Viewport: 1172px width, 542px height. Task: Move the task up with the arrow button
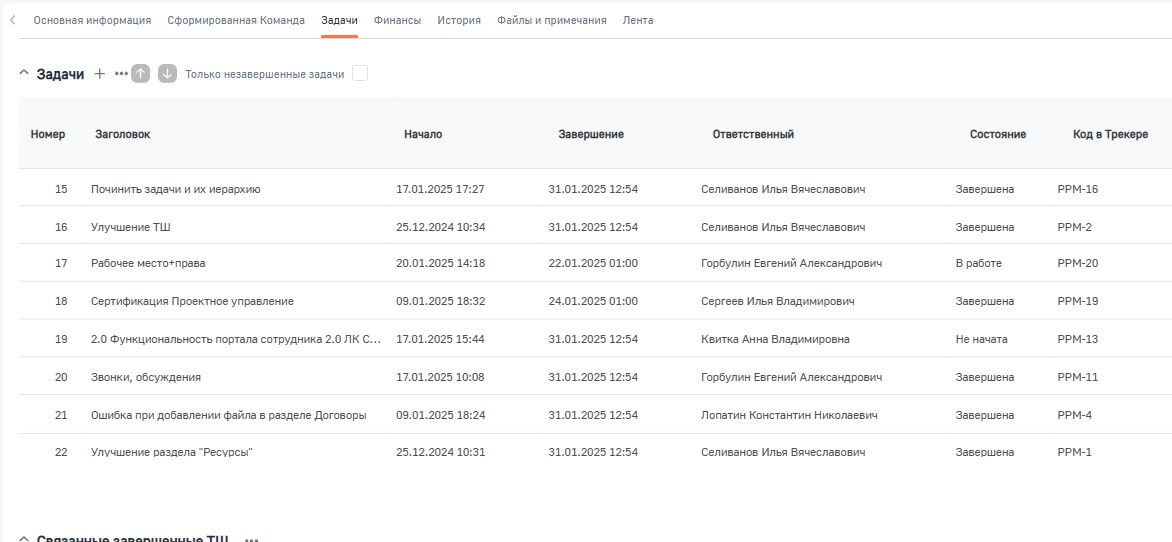tap(141, 73)
